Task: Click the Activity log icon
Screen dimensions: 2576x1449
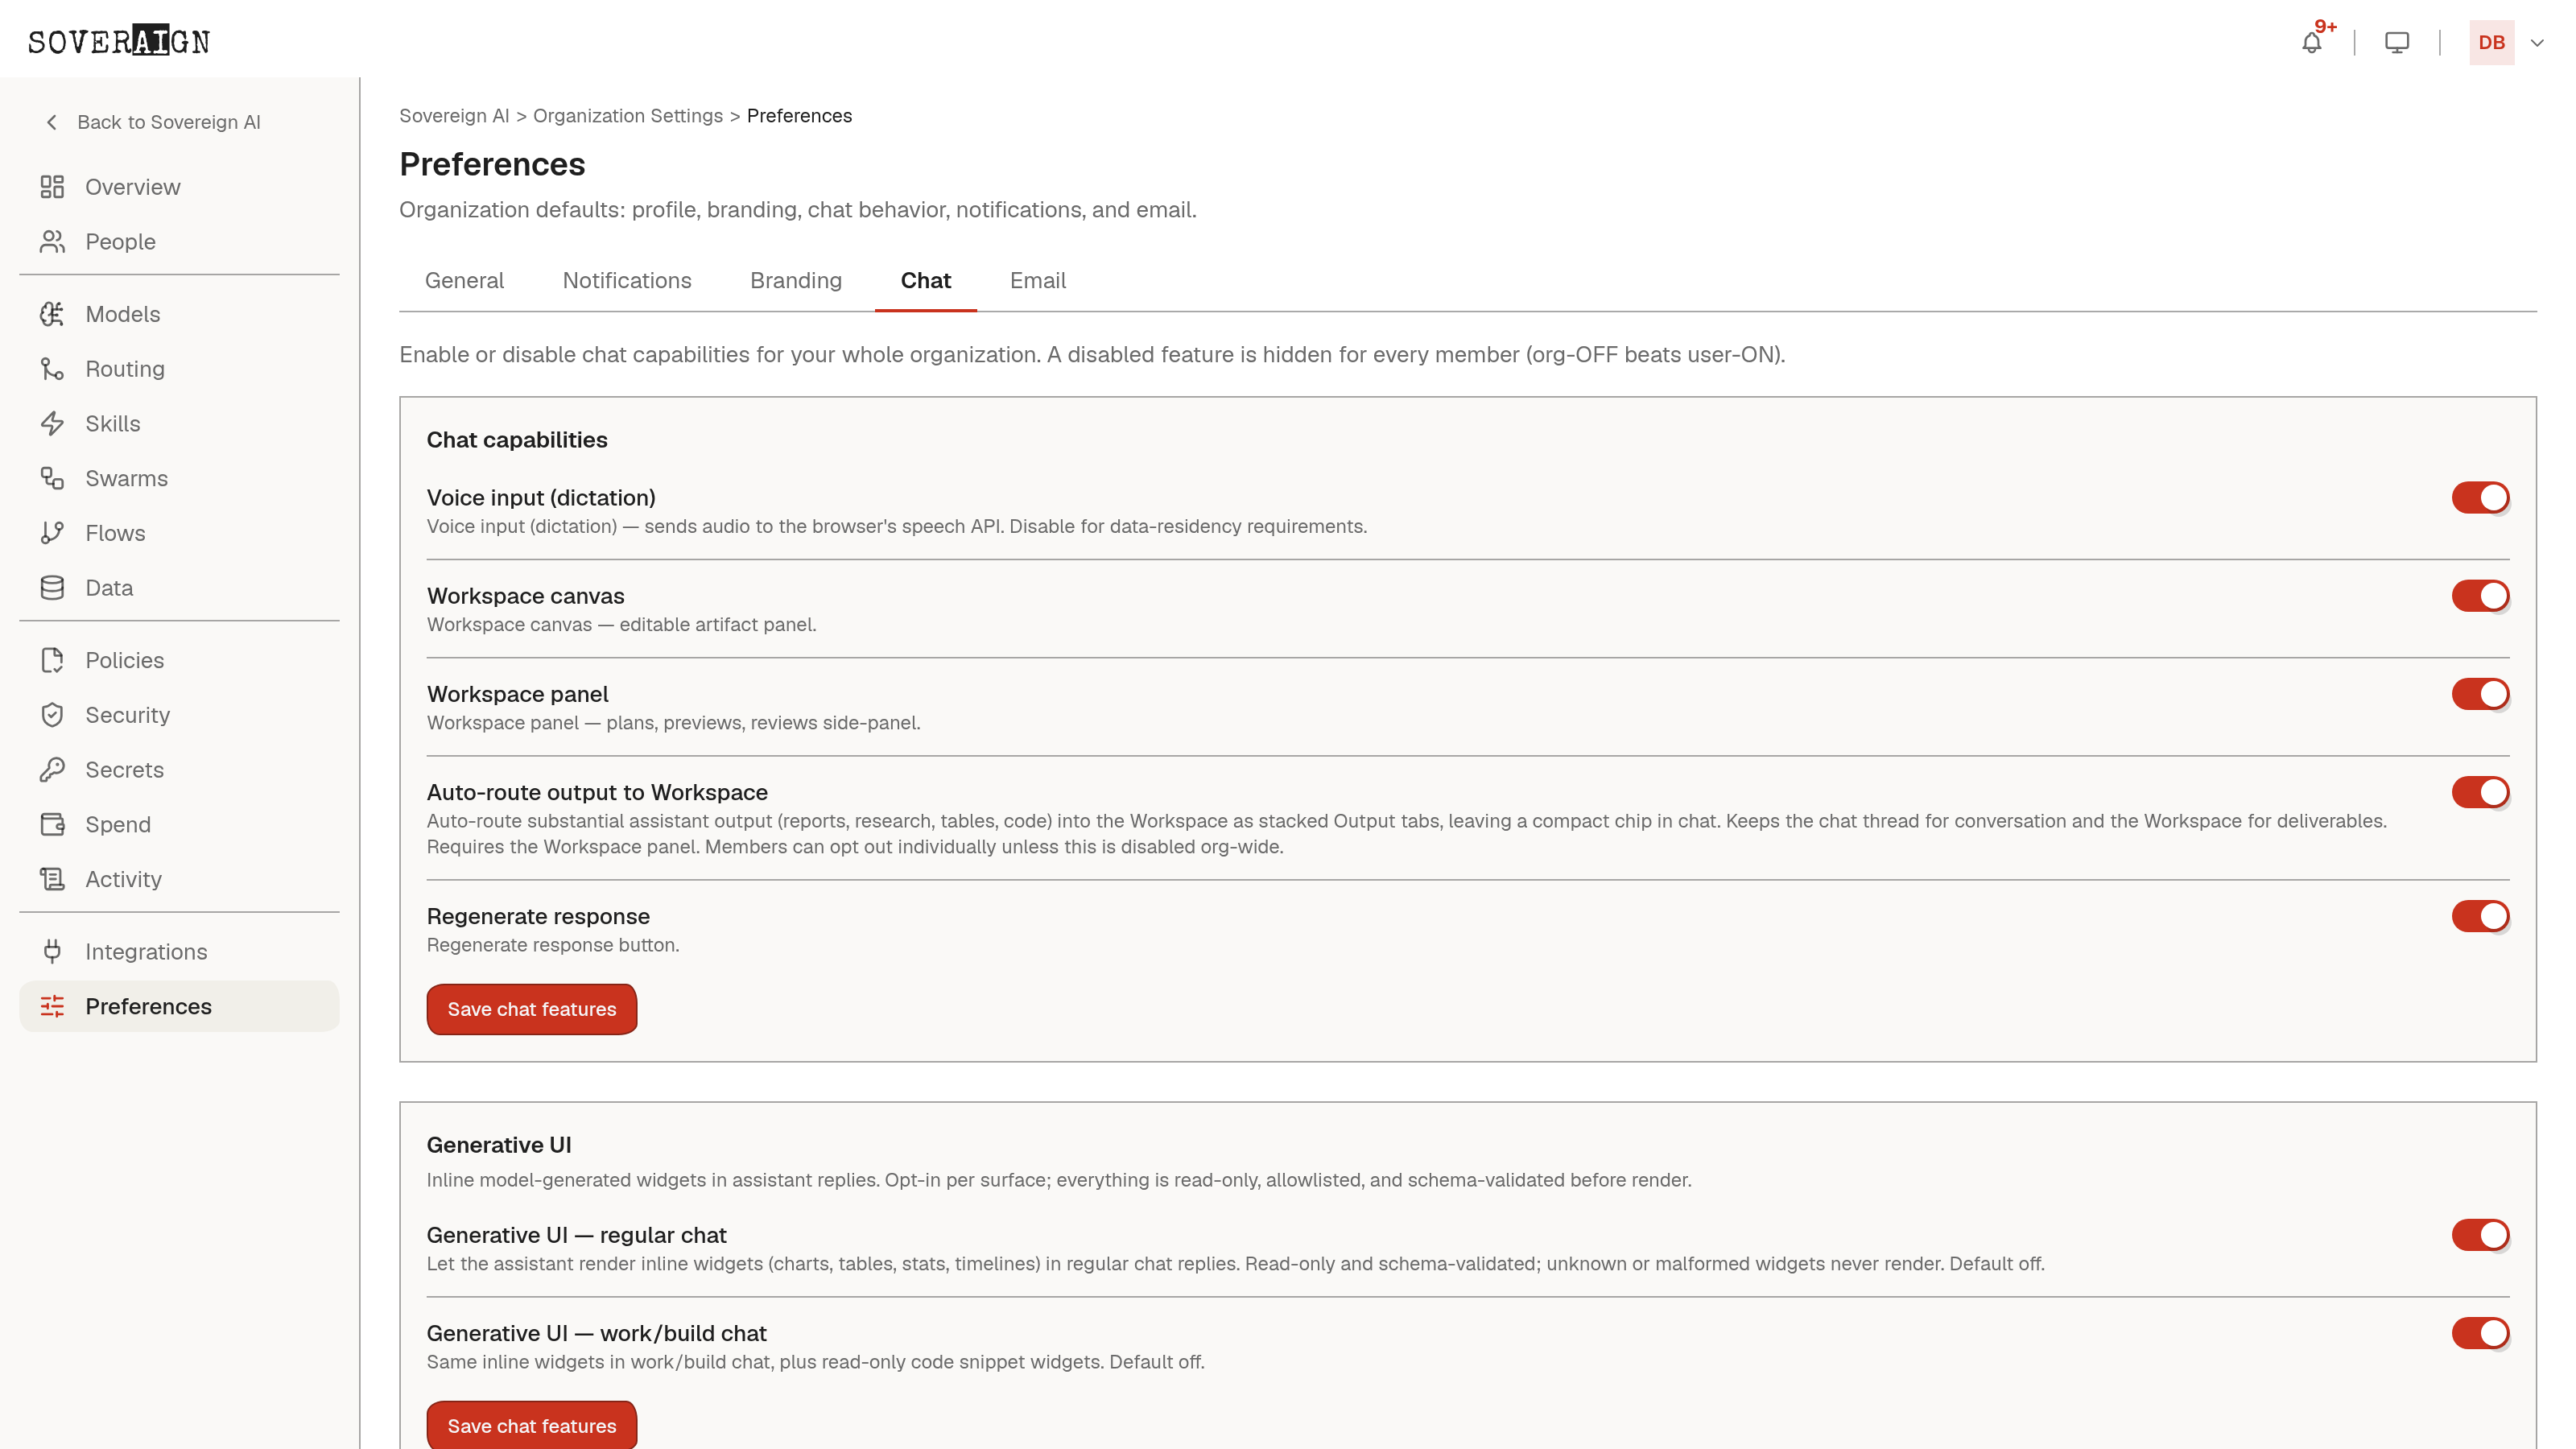Action: 52,879
